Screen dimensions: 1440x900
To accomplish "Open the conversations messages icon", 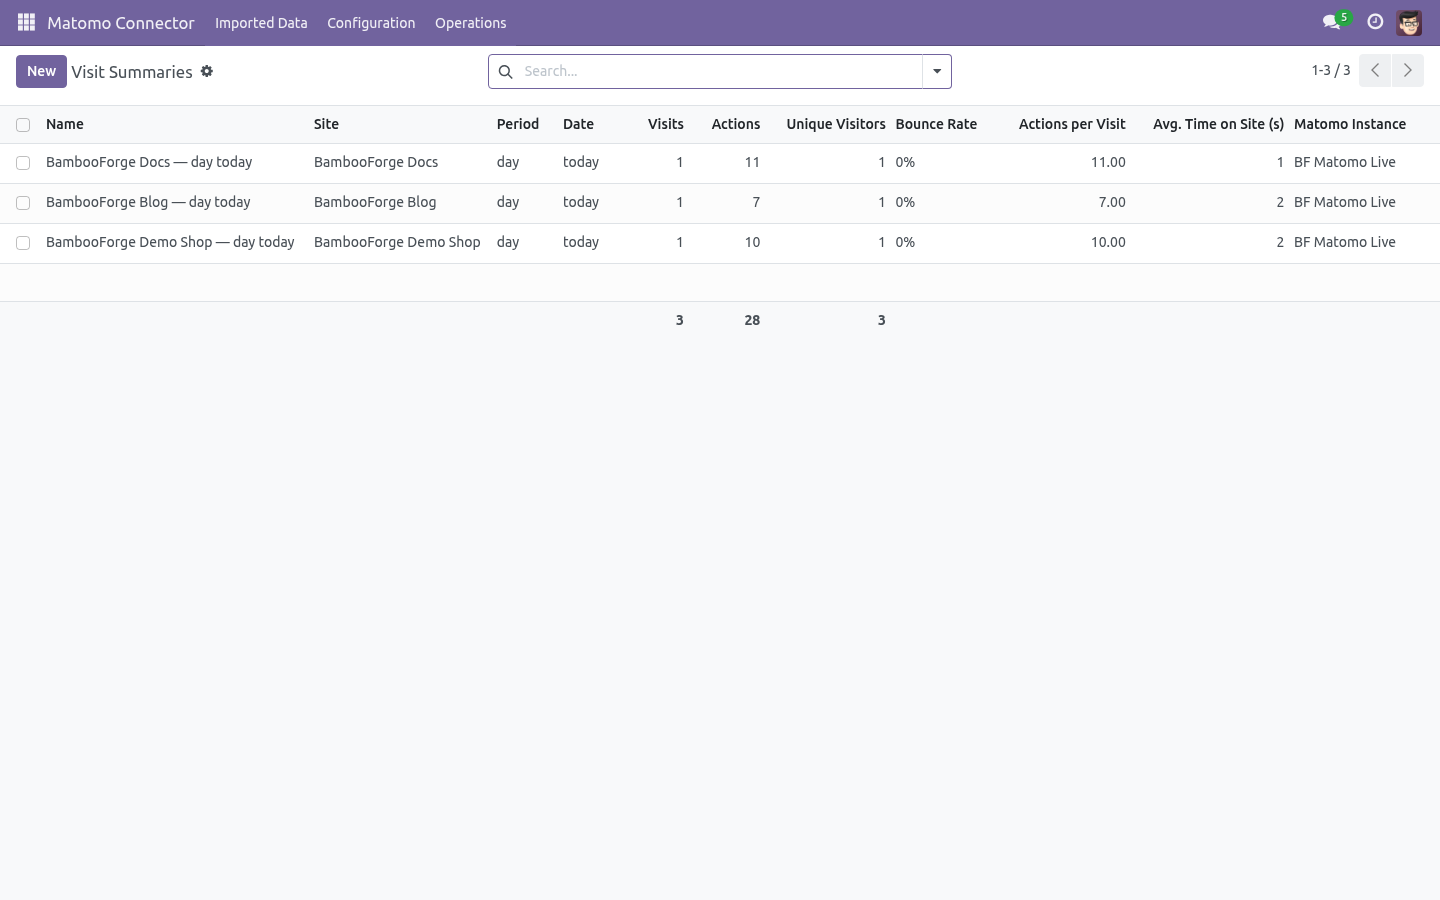I will coord(1331,22).
